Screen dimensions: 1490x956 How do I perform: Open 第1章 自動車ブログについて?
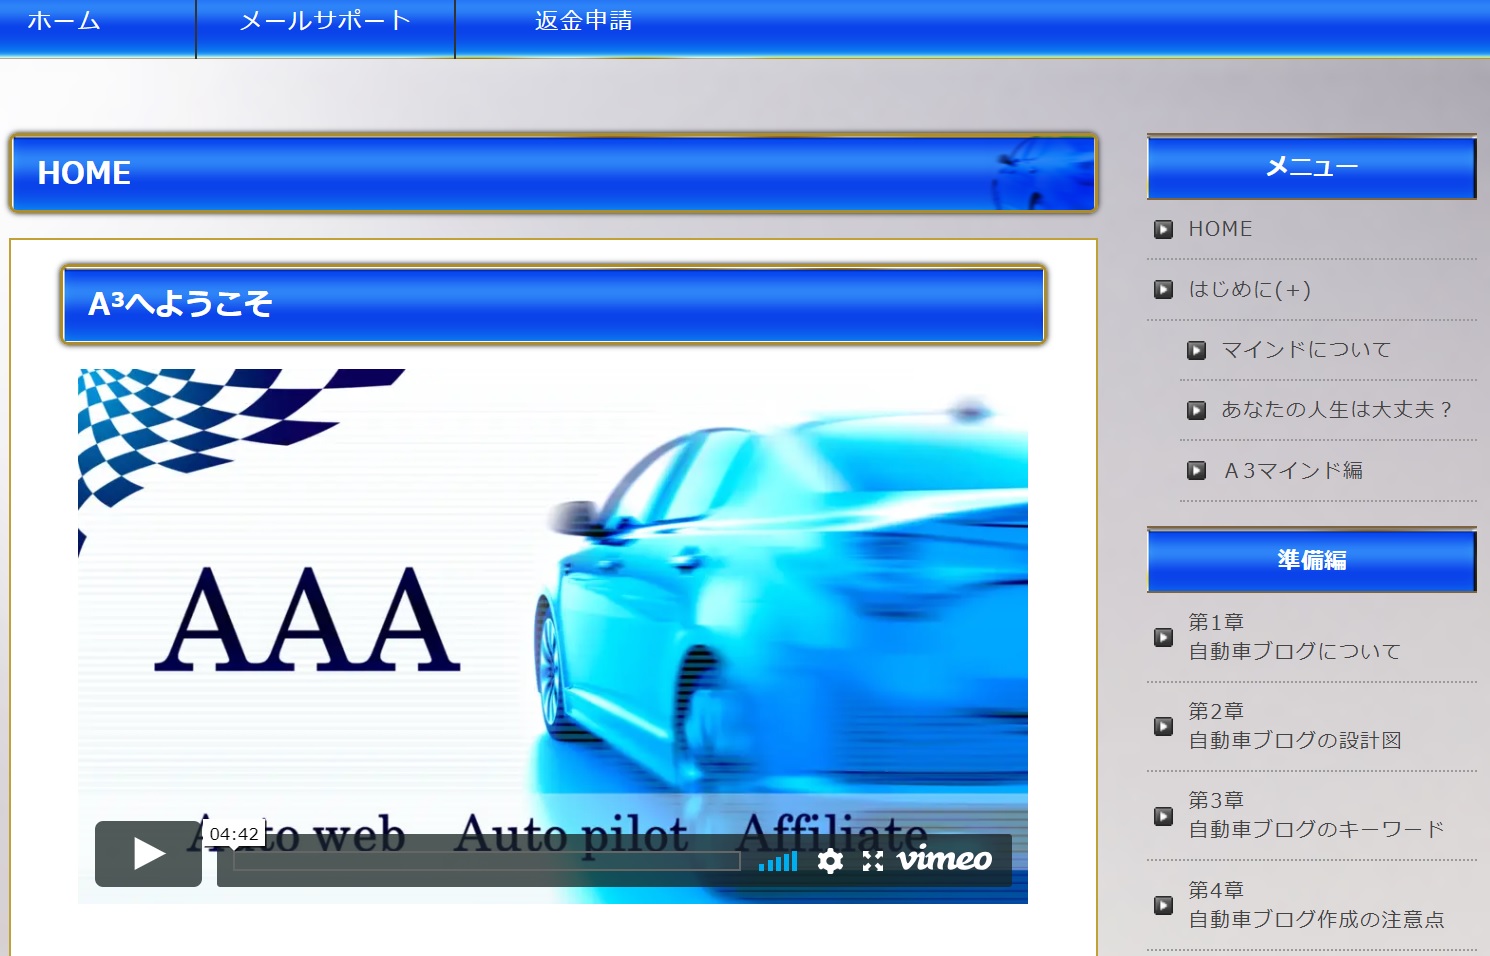pos(1294,637)
